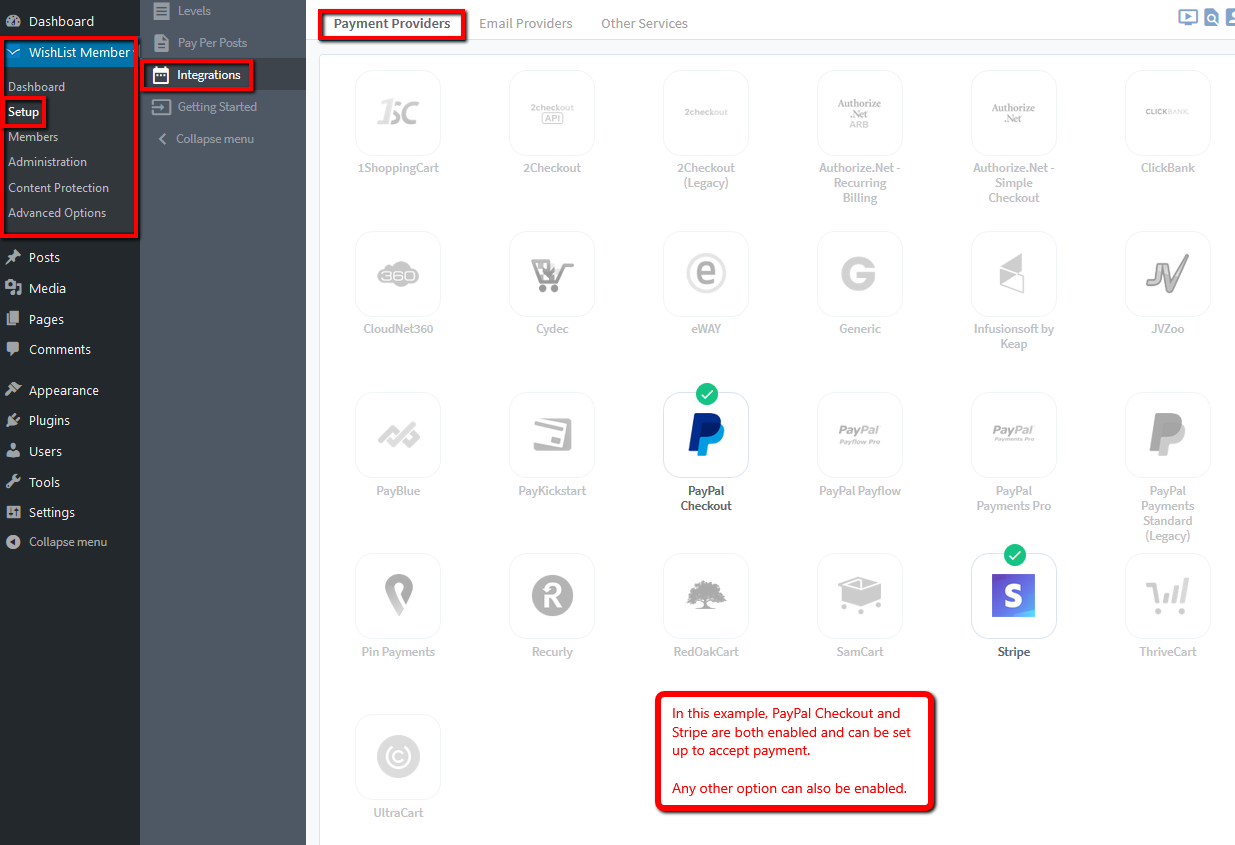Open the Generic integration icon
Viewport: 1235px width, 845px height.
(x=860, y=274)
